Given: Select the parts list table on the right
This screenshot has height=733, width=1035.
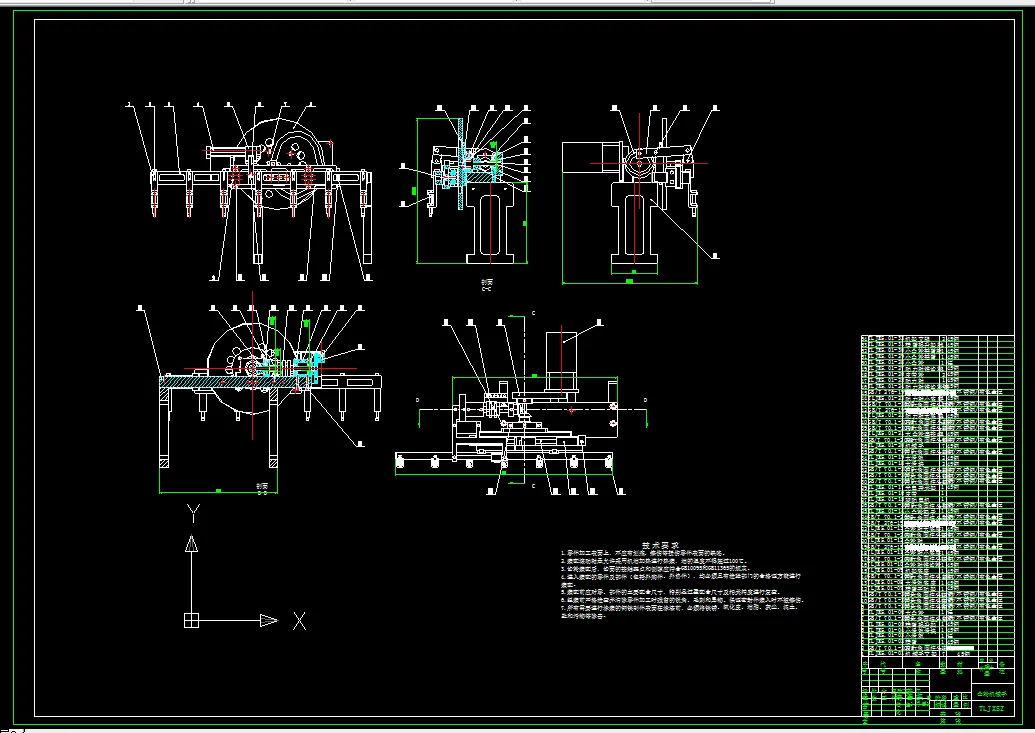Looking at the screenshot, I should point(937,496).
